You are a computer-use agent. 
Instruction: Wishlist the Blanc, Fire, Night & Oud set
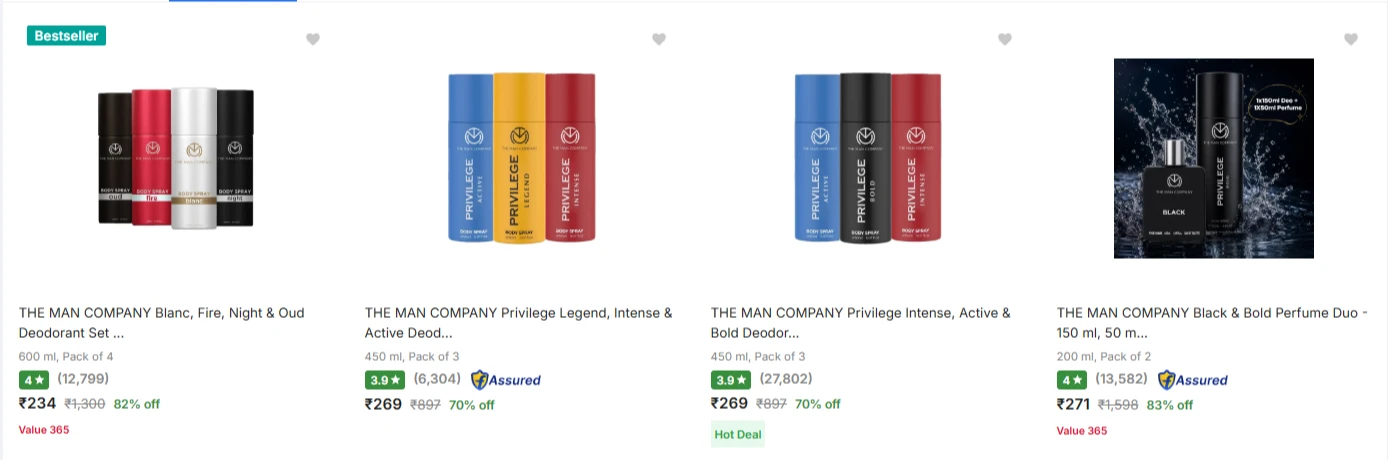(313, 39)
